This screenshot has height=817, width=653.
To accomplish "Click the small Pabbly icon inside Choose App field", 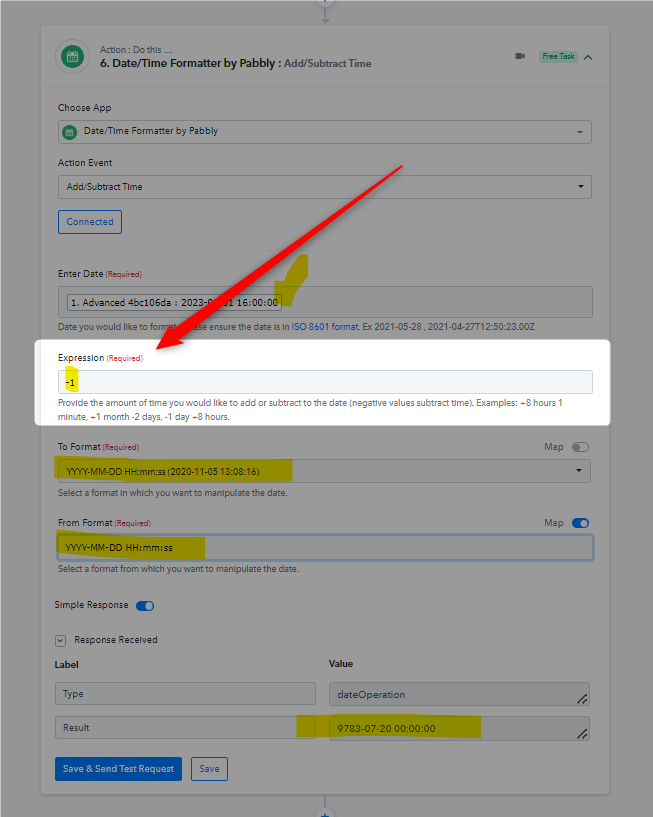I will [69, 132].
